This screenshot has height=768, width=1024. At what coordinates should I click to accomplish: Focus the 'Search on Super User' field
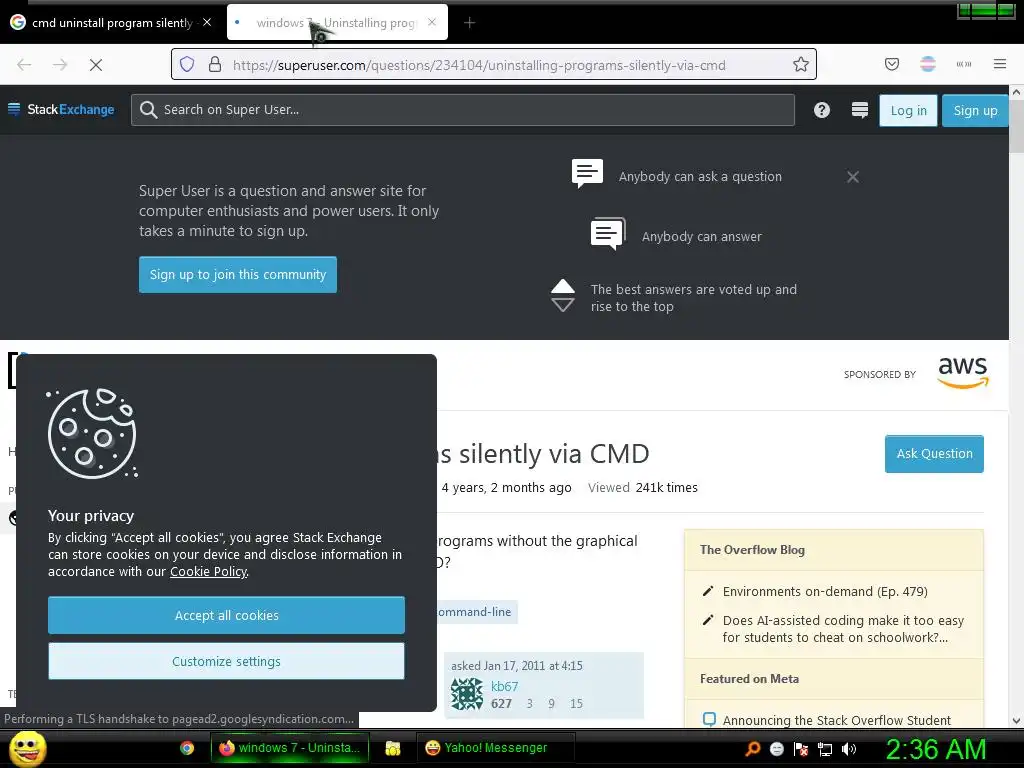(463, 110)
